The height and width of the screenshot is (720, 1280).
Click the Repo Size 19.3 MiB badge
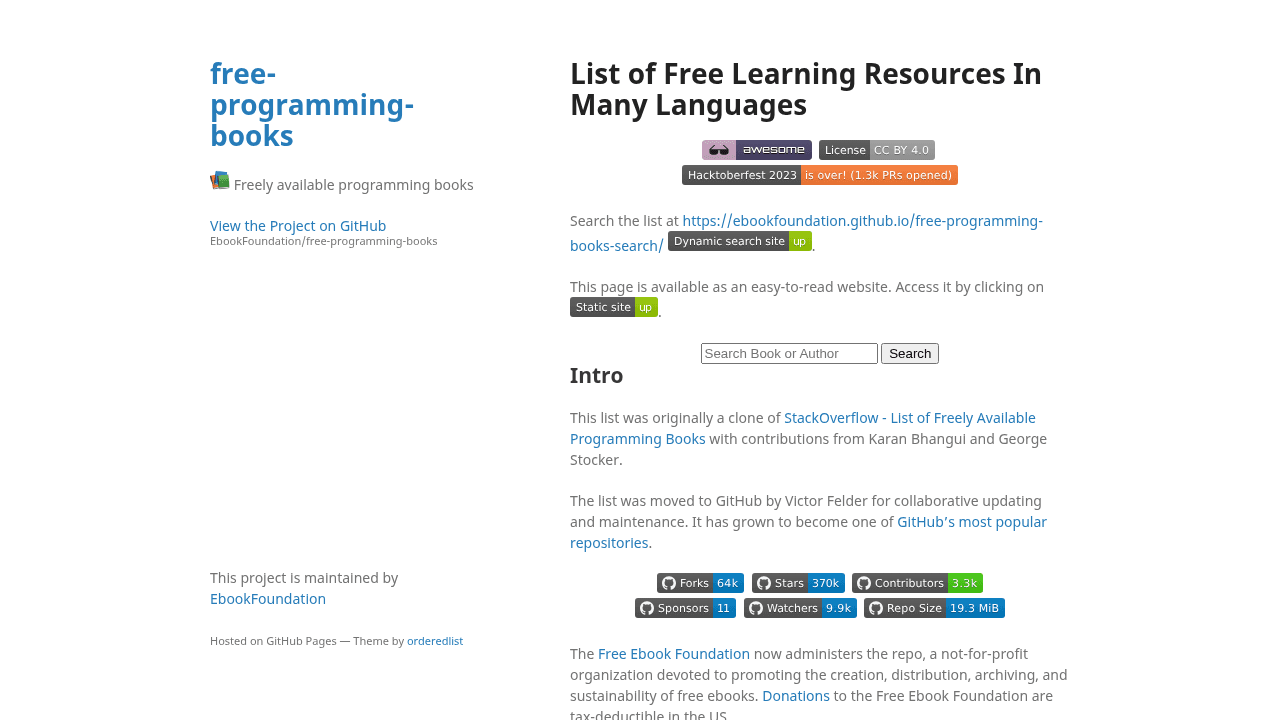934,608
